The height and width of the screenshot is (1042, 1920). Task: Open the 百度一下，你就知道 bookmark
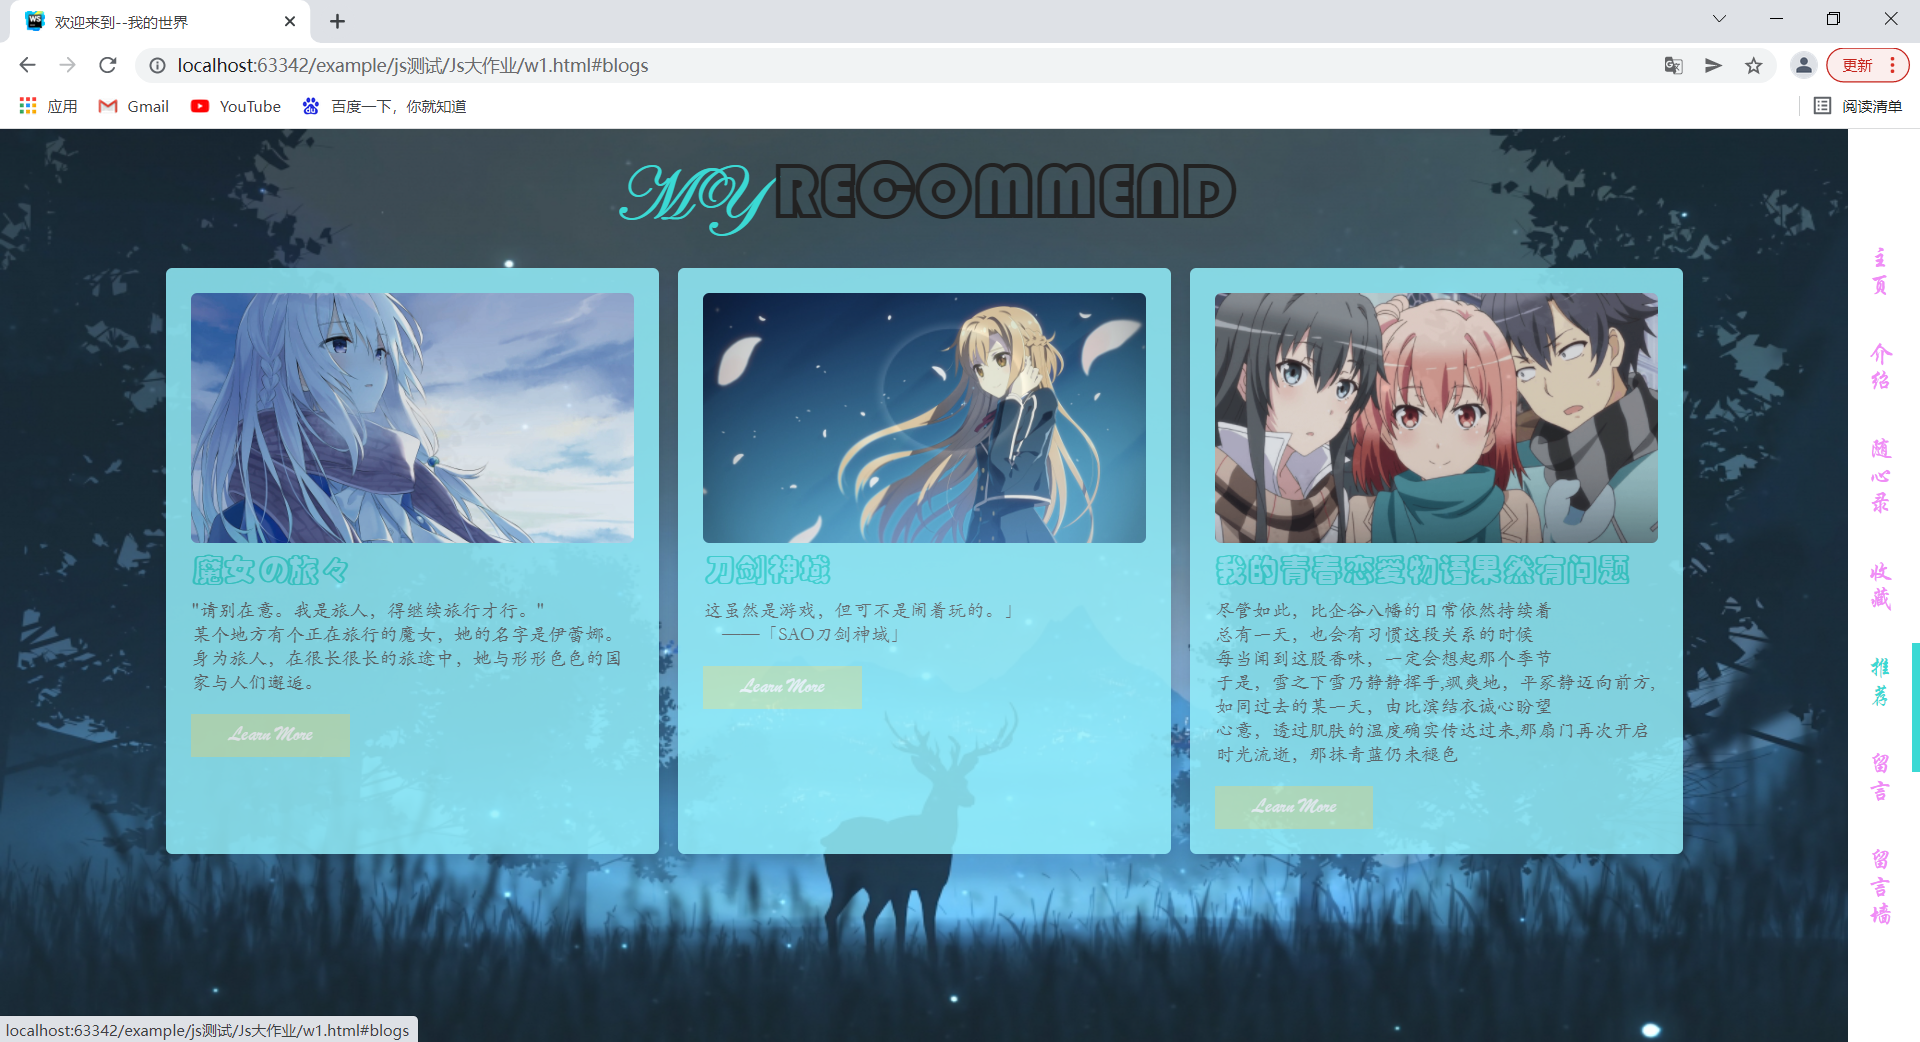[x=384, y=106]
